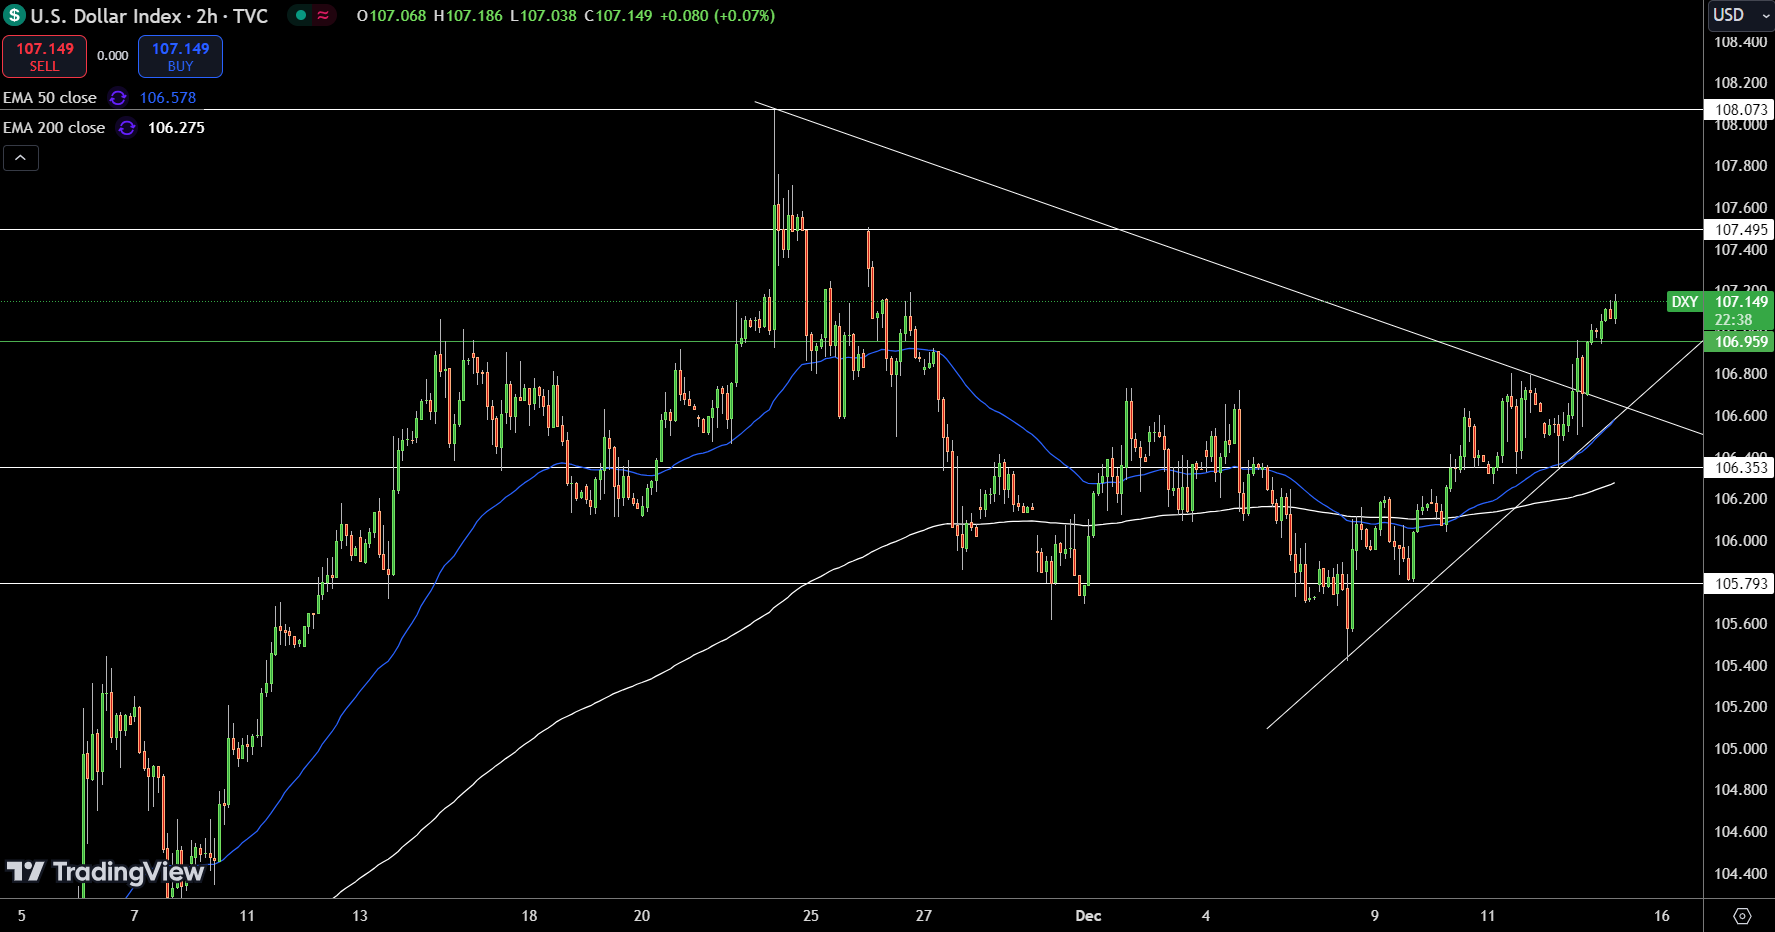This screenshot has height=932, width=1775.
Task: Click the EMA 50 refresh cycle icon
Action: pos(118,98)
